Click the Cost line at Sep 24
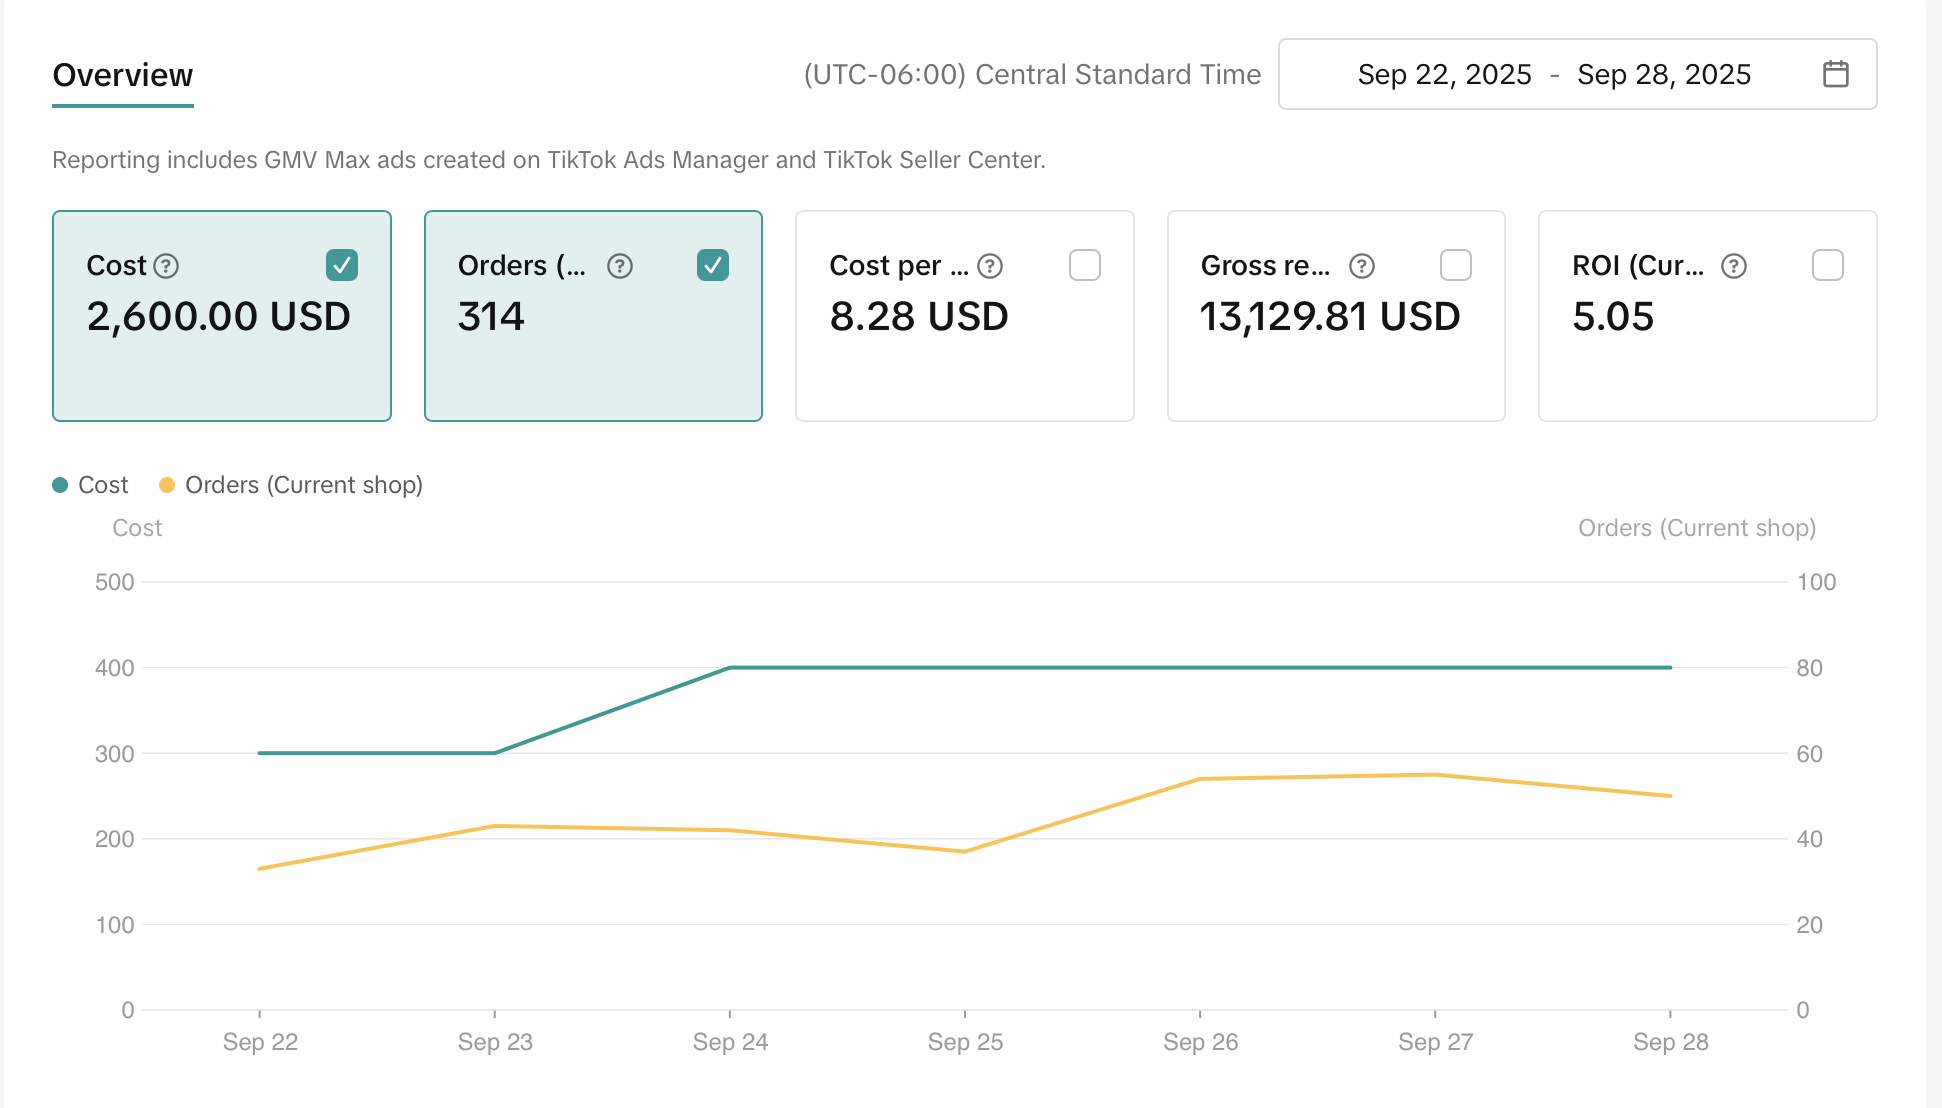This screenshot has width=1942, height=1108. 731,666
